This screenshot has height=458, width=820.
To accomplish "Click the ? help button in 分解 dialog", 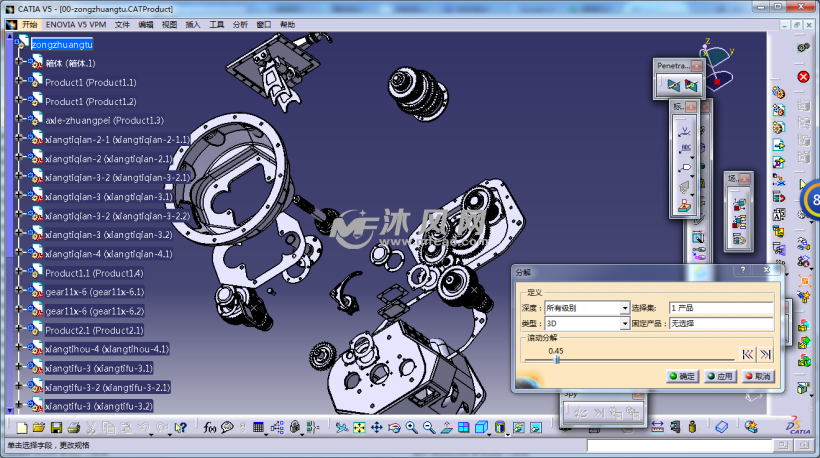I will pos(743,270).
